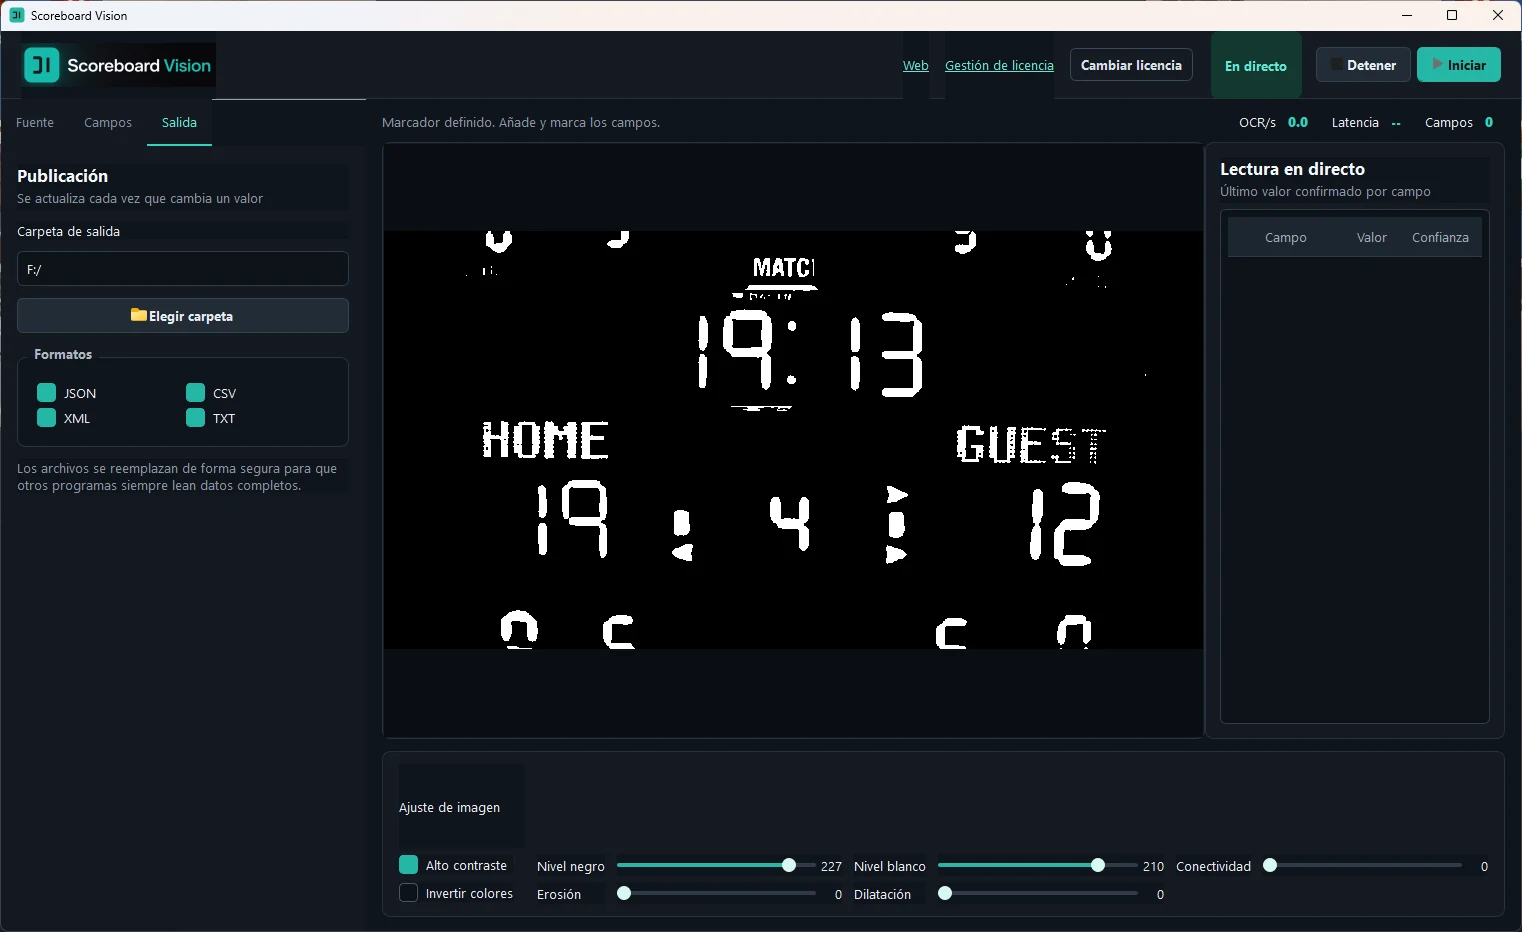Switch to the Campos tab
1522x932 pixels.
(108, 122)
